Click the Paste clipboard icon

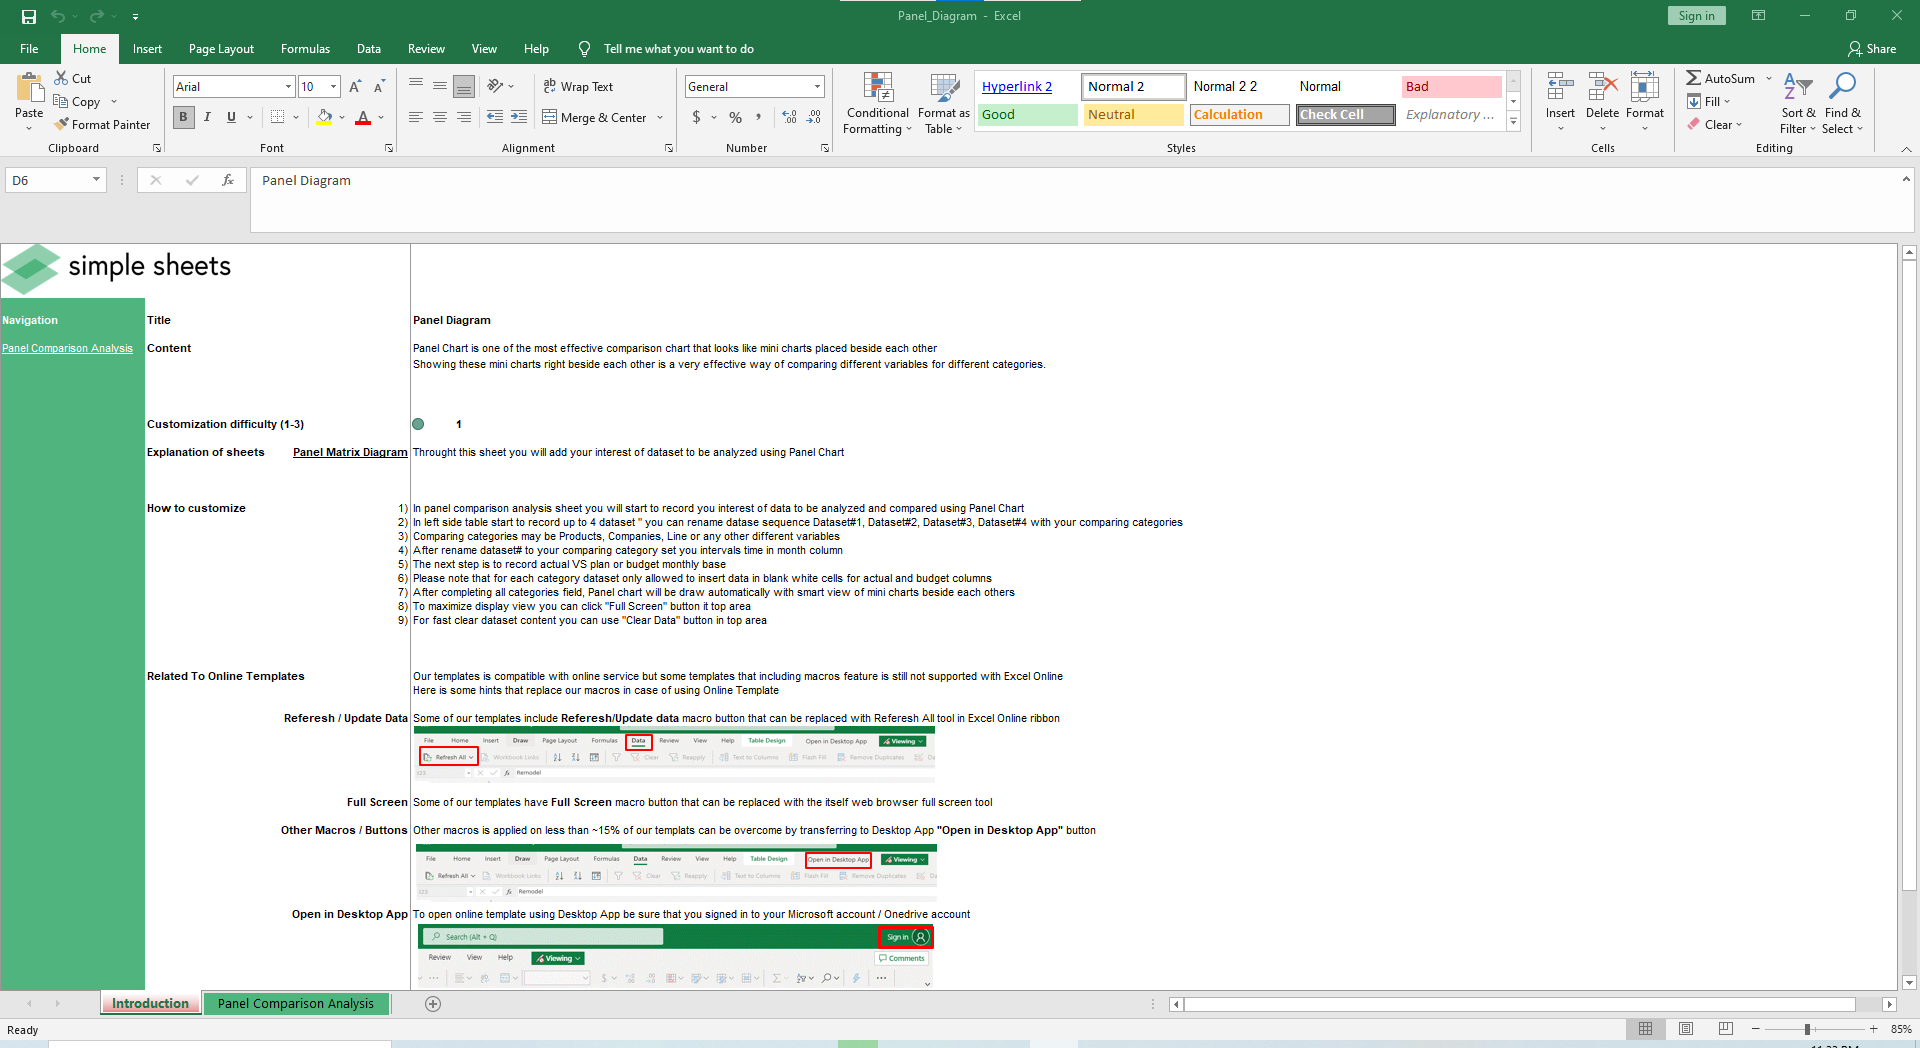[29, 88]
